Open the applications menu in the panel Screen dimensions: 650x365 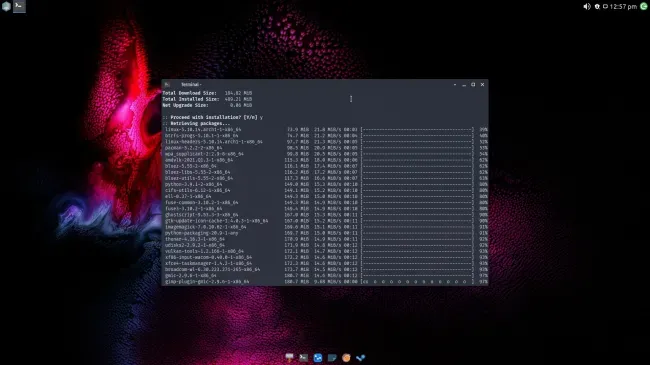(6, 6)
